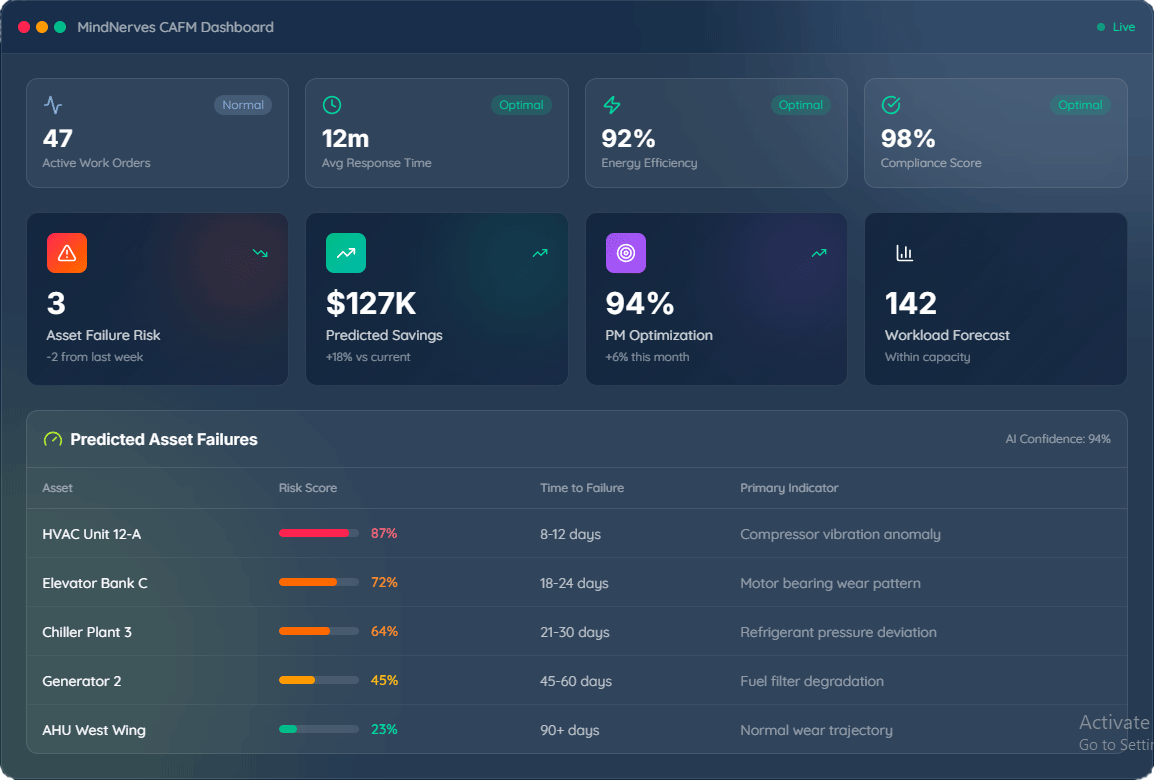This screenshot has width=1154, height=780.
Task: Click the clock icon on Avg Response Time card
Action: tap(332, 104)
